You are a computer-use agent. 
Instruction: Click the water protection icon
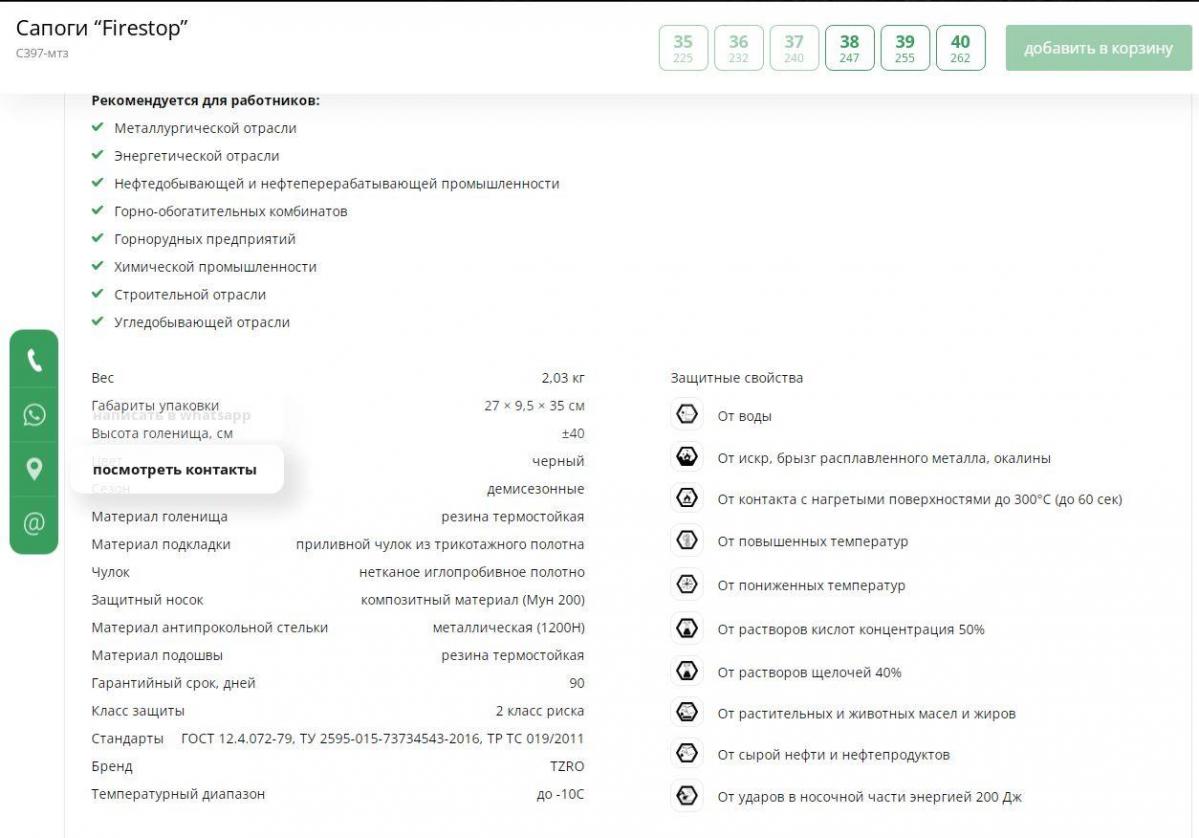point(686,415)
